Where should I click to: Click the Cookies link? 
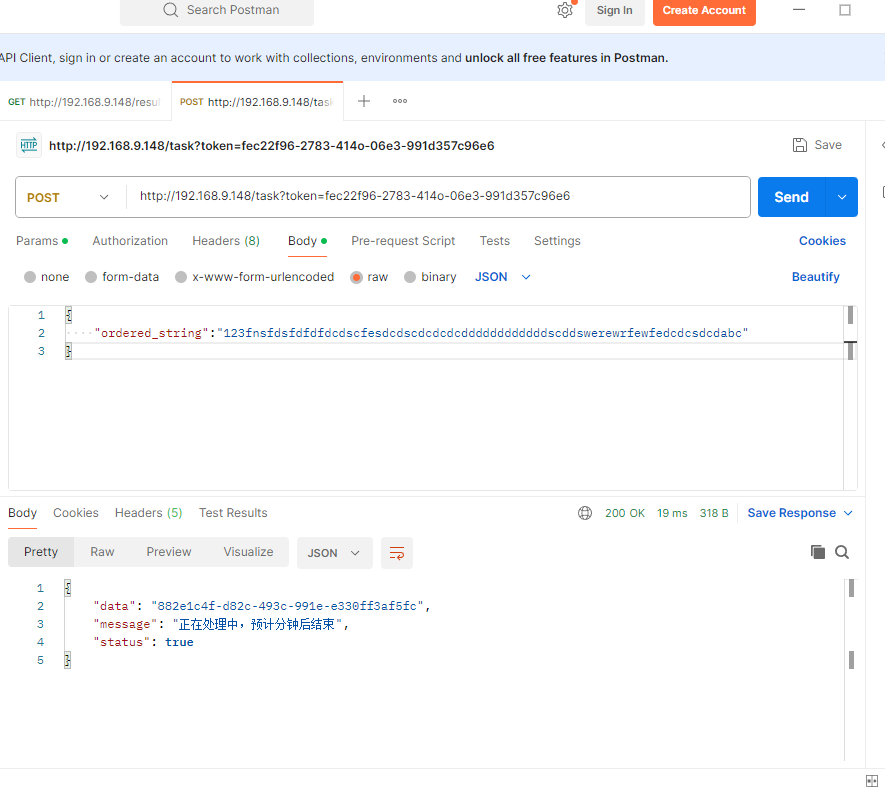[822, 241]
